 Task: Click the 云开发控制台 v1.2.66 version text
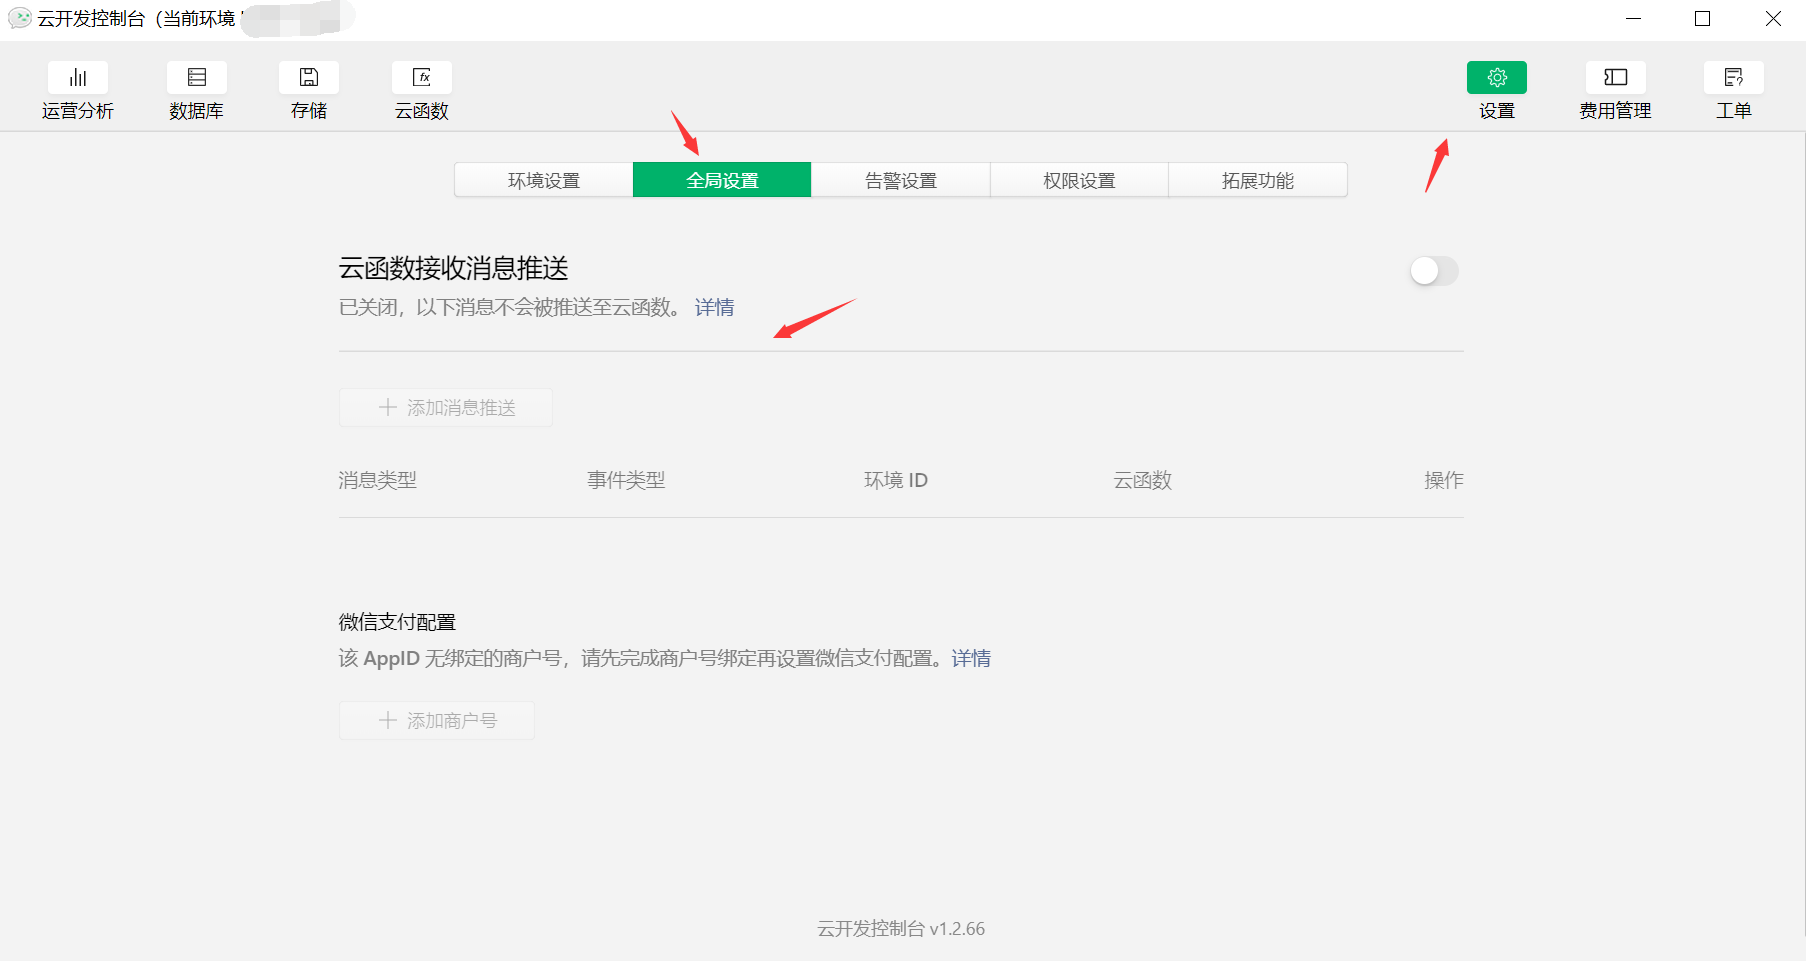pyautogui.click(x=901, y=929)
